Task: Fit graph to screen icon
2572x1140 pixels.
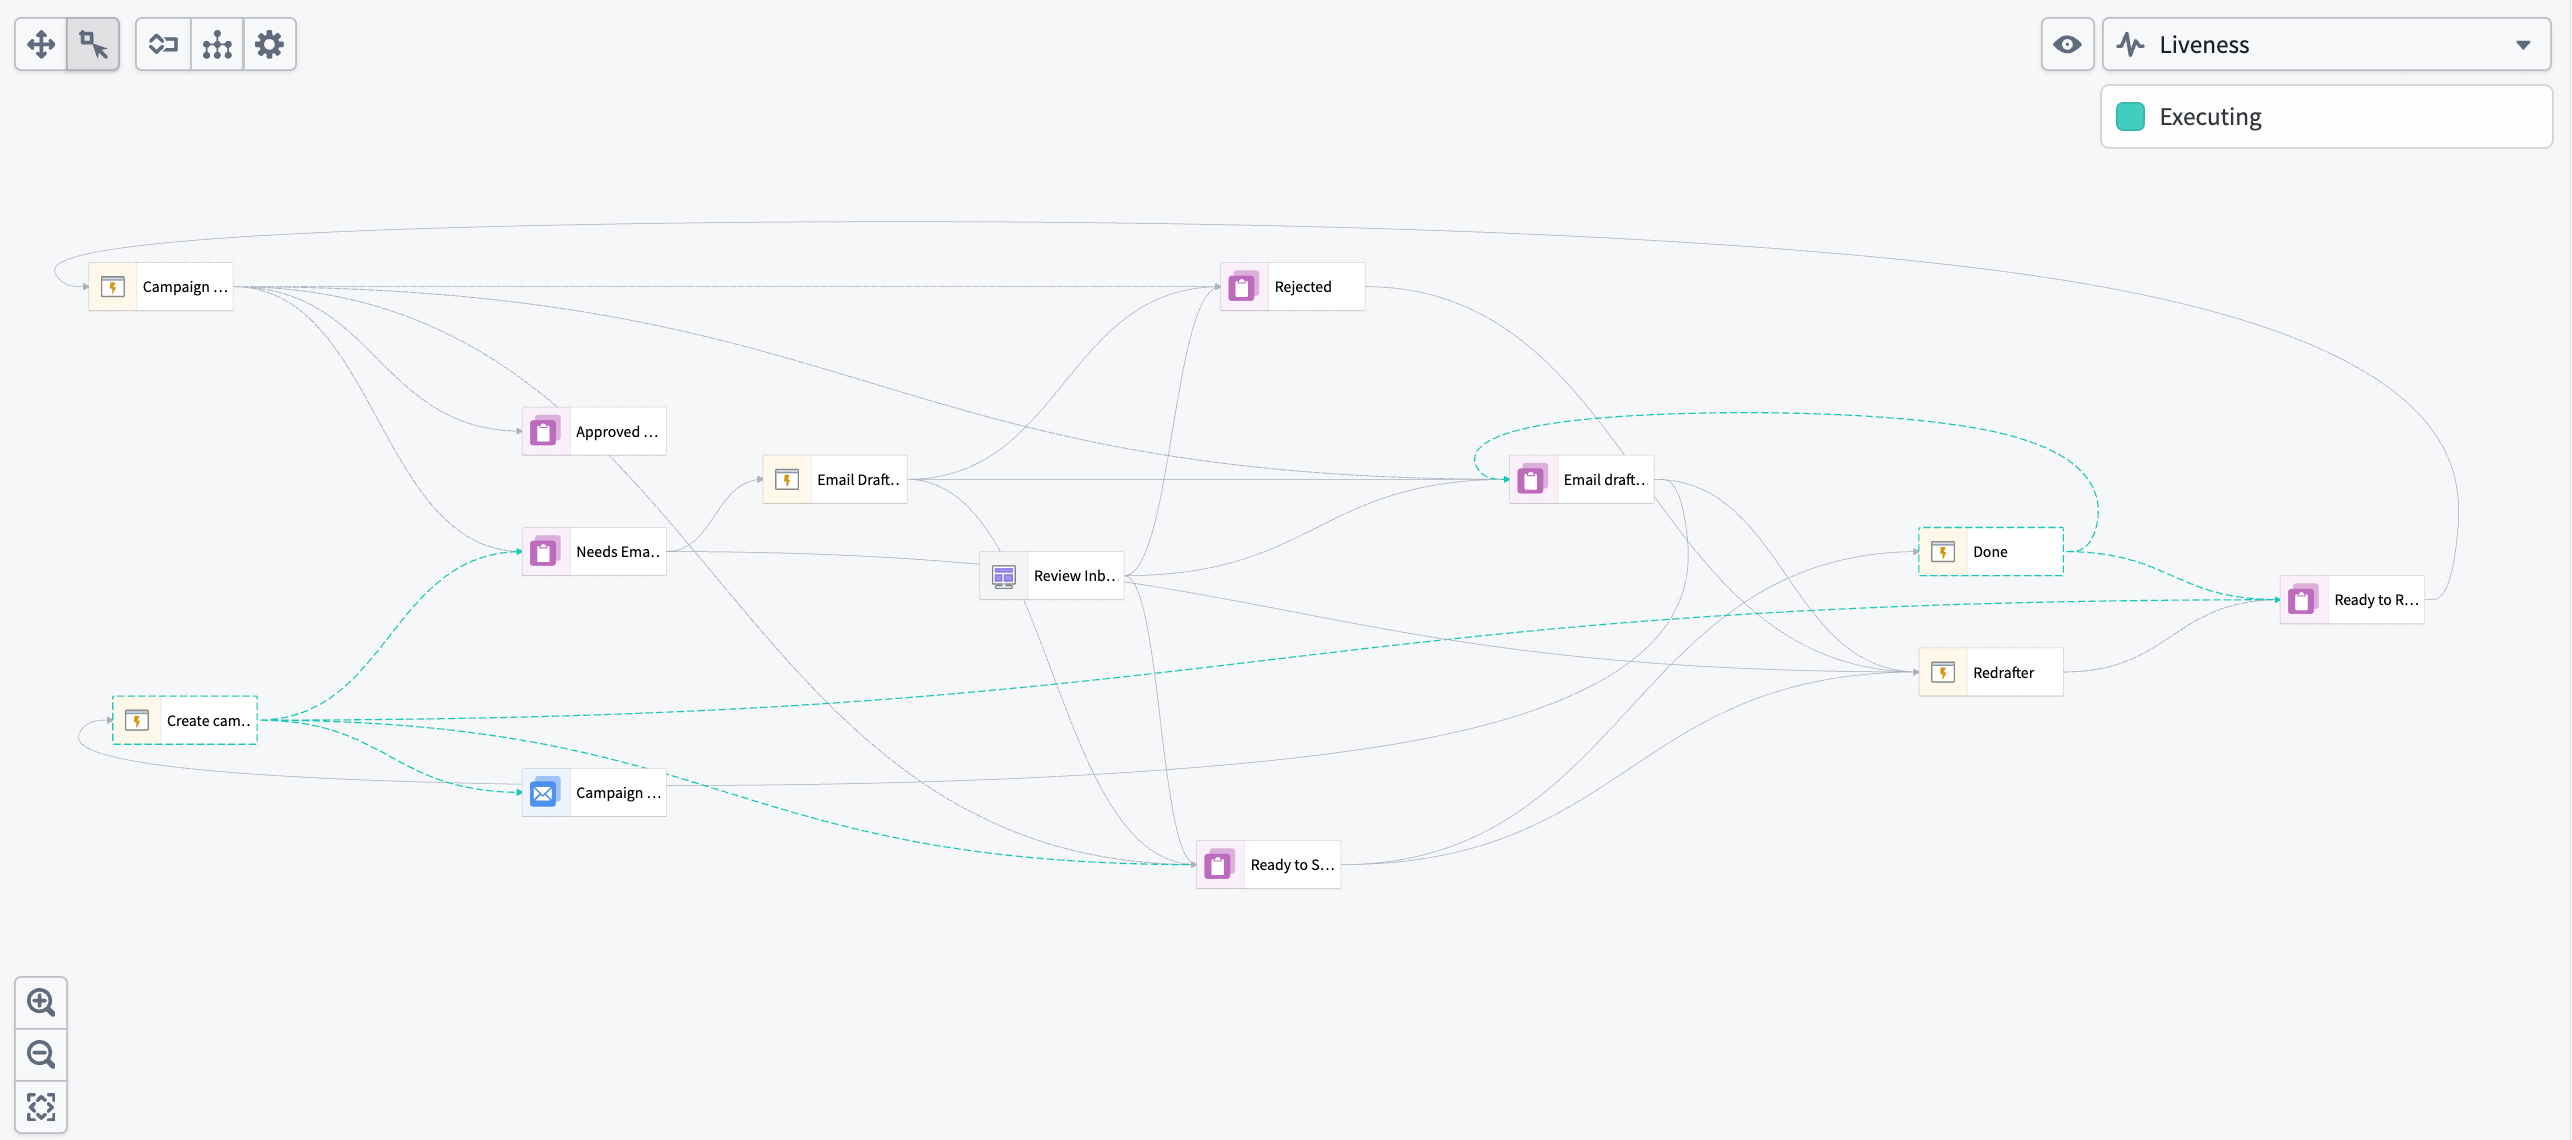Action: point(41,1107)
